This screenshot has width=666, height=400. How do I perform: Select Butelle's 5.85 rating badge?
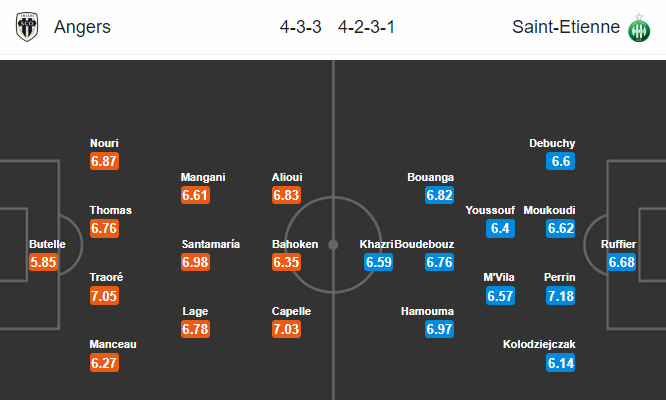(x=43, y=262)
